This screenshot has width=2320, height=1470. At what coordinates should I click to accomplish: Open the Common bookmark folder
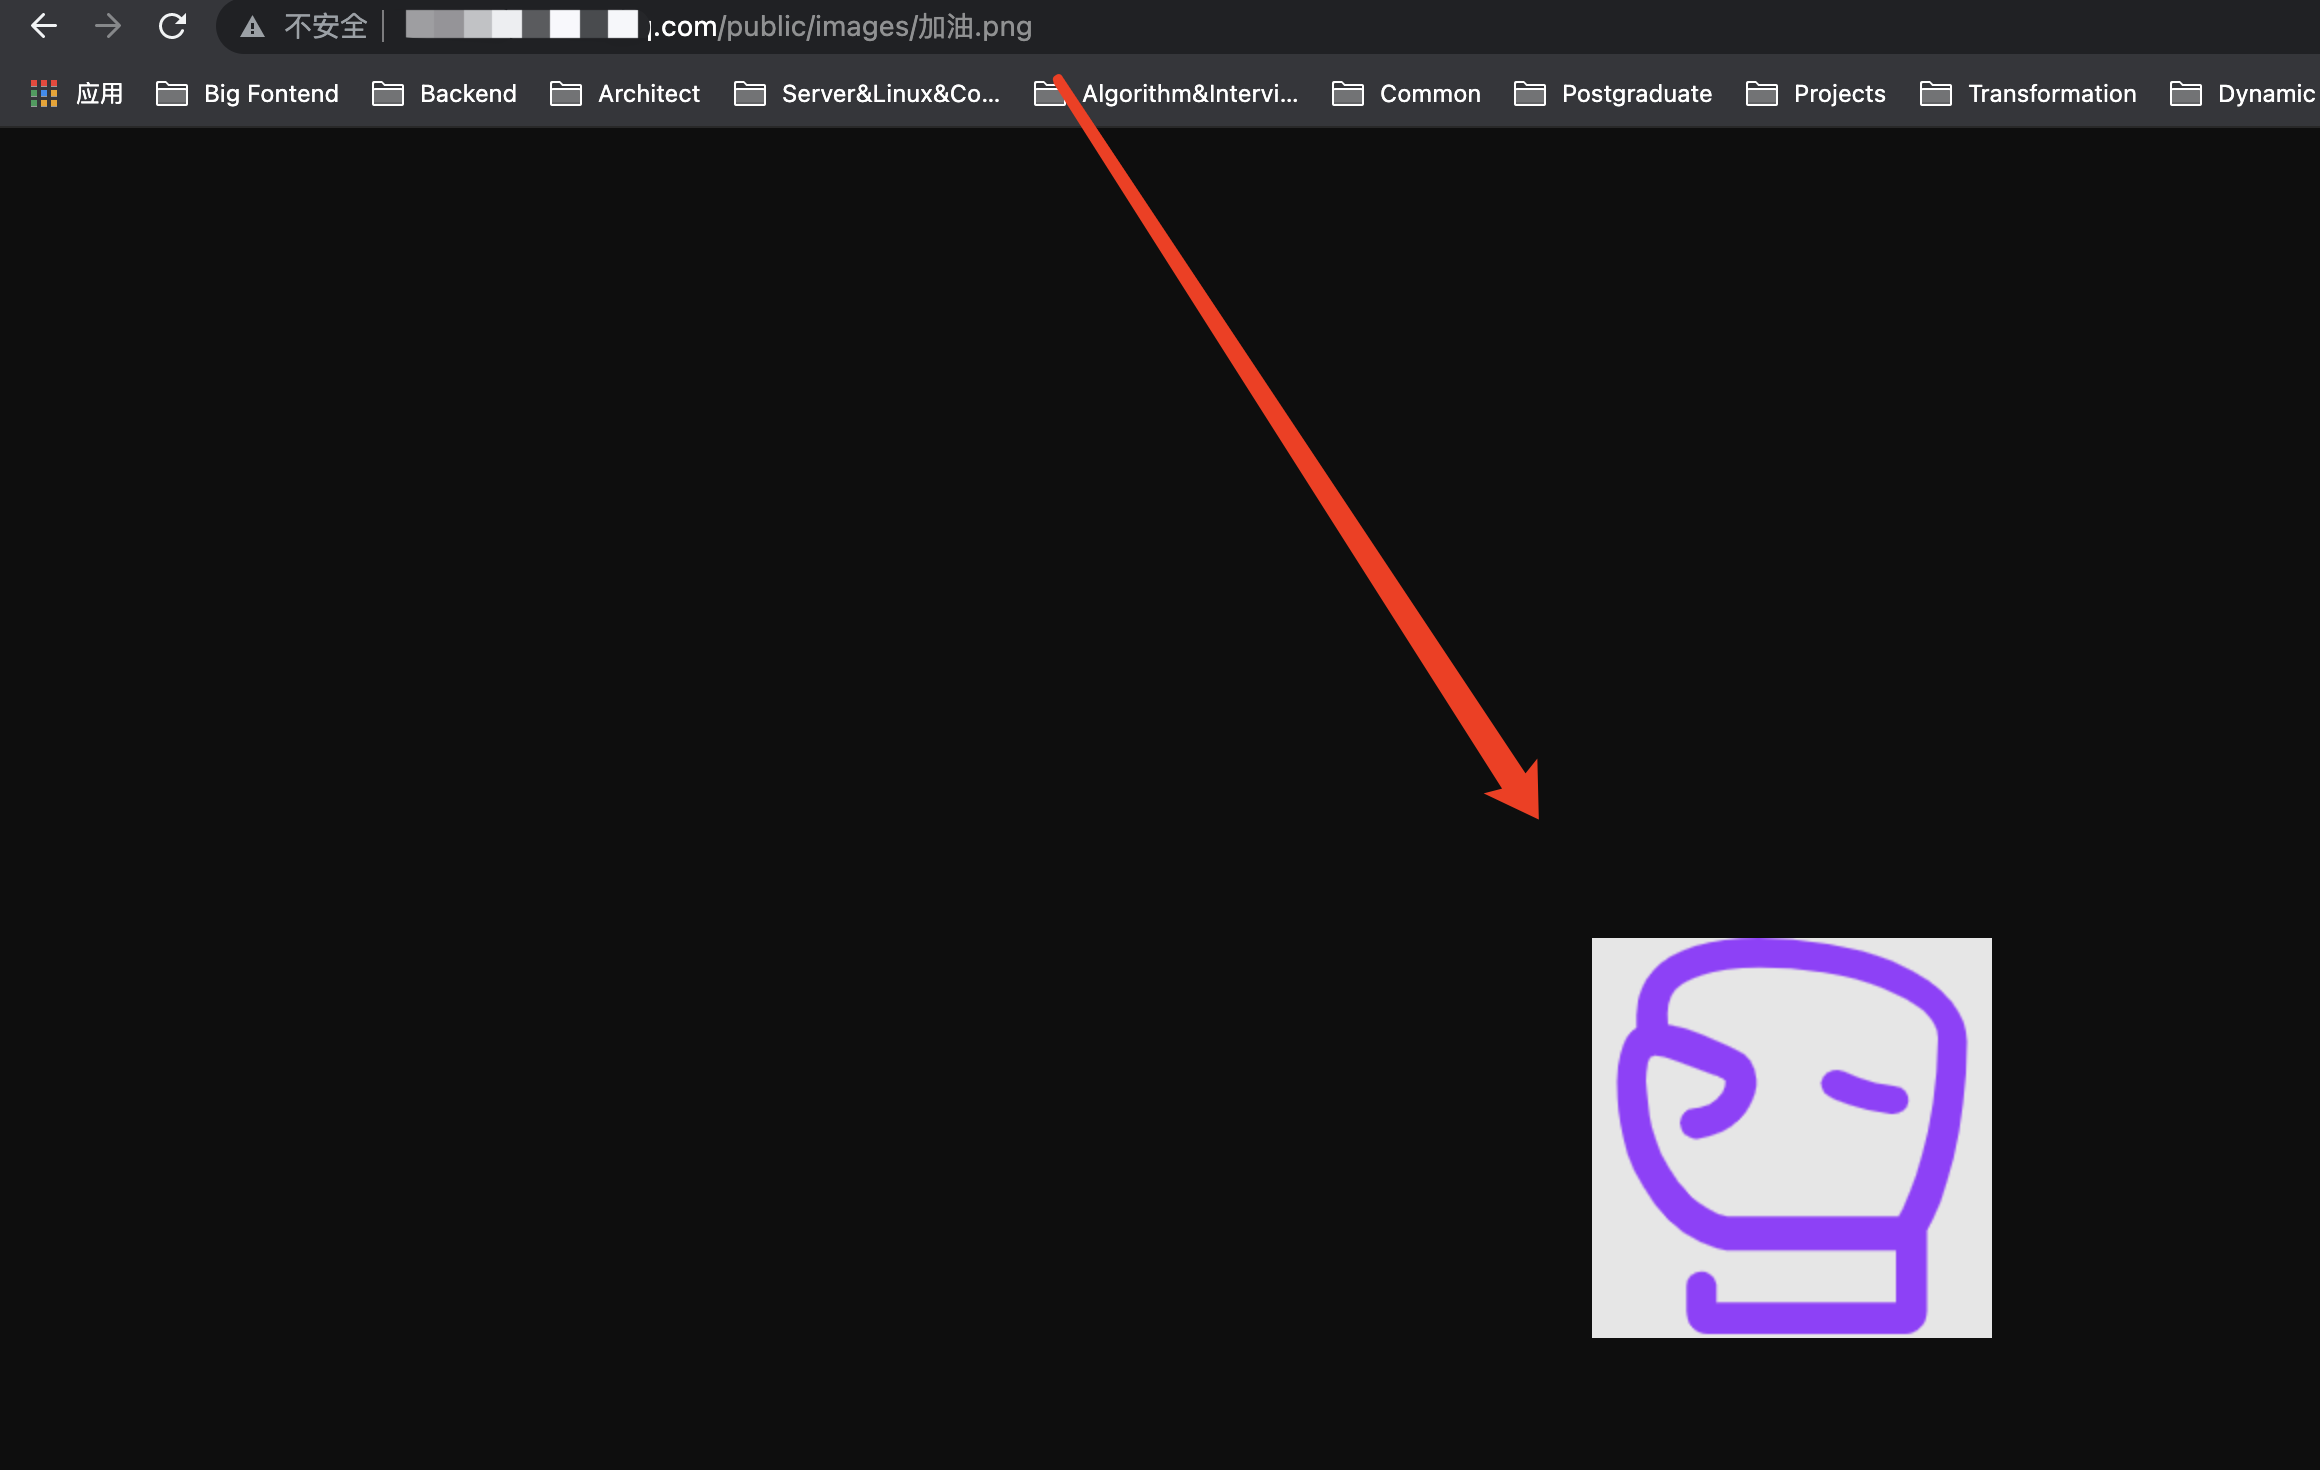[1406, 94]
